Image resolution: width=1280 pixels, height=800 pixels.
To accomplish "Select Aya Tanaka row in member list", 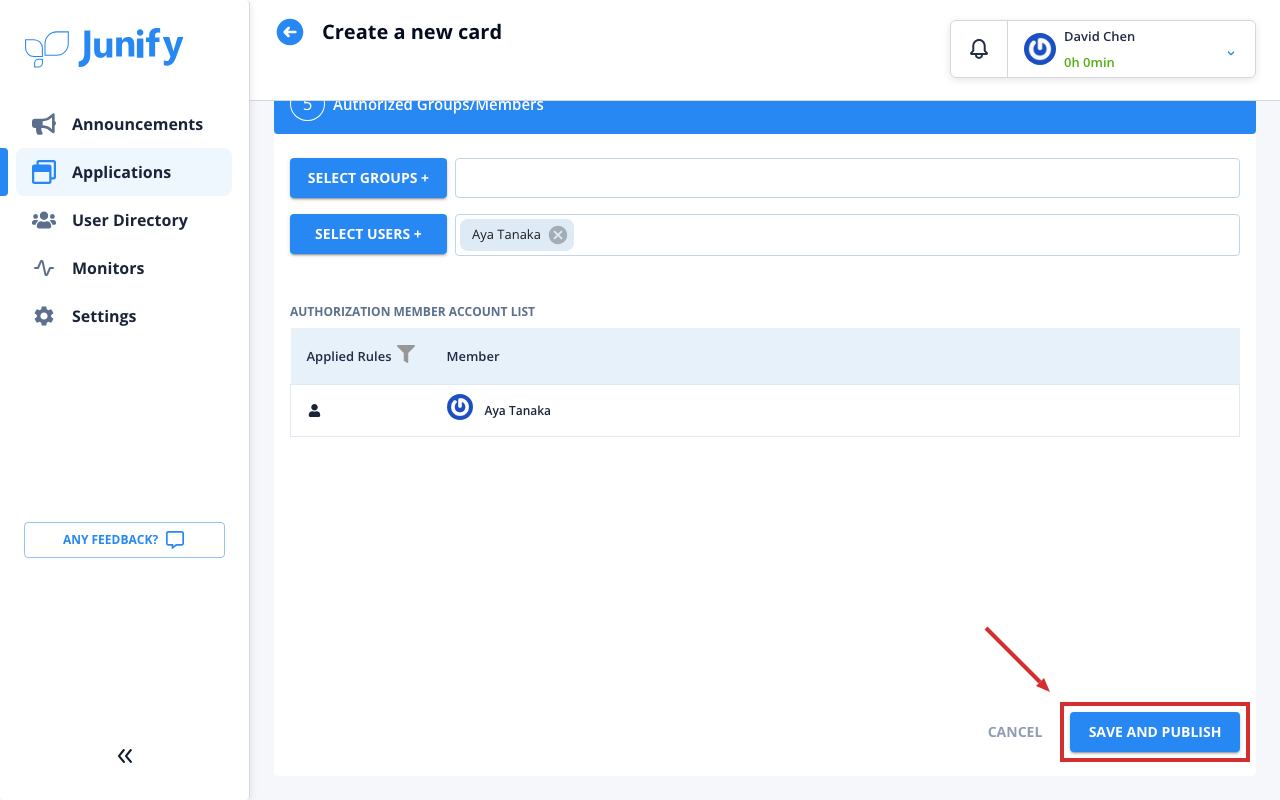I will tap(765, 411).
